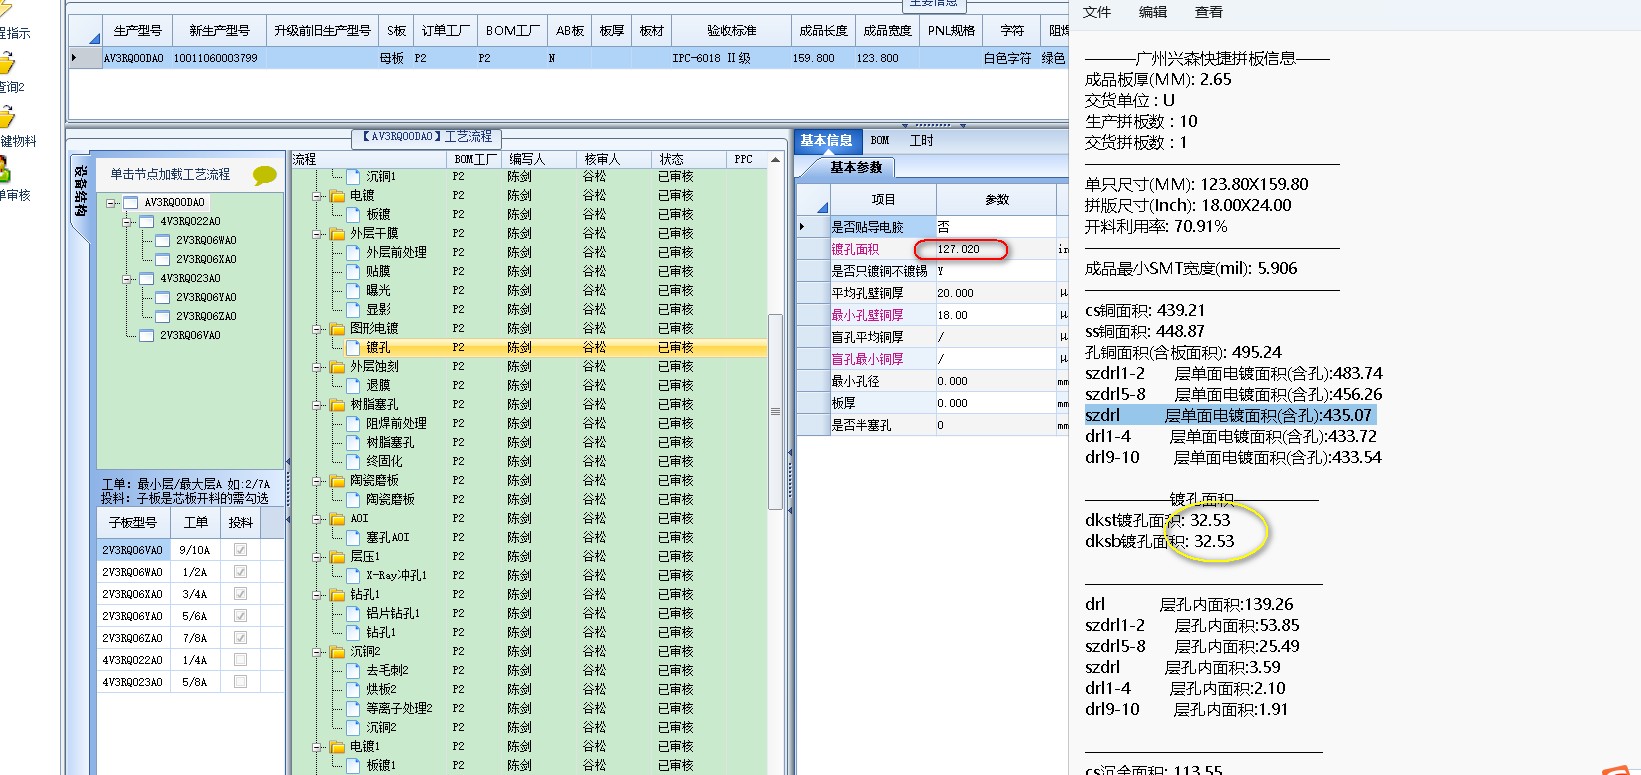Click the yellow speech bubble icon

tap(264, 175)
